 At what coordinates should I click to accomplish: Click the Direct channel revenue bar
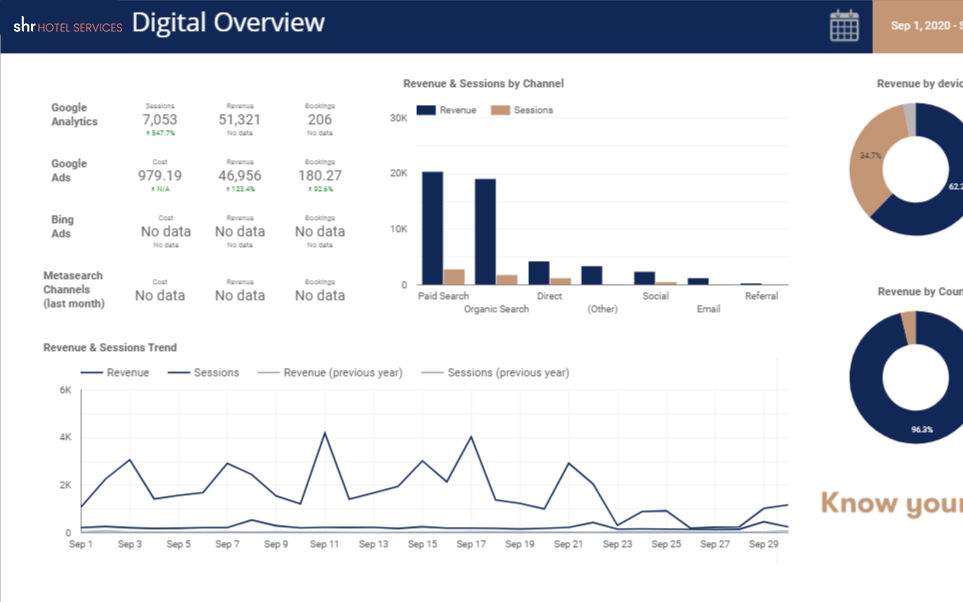pyautogui.click(x=539, y=273)
